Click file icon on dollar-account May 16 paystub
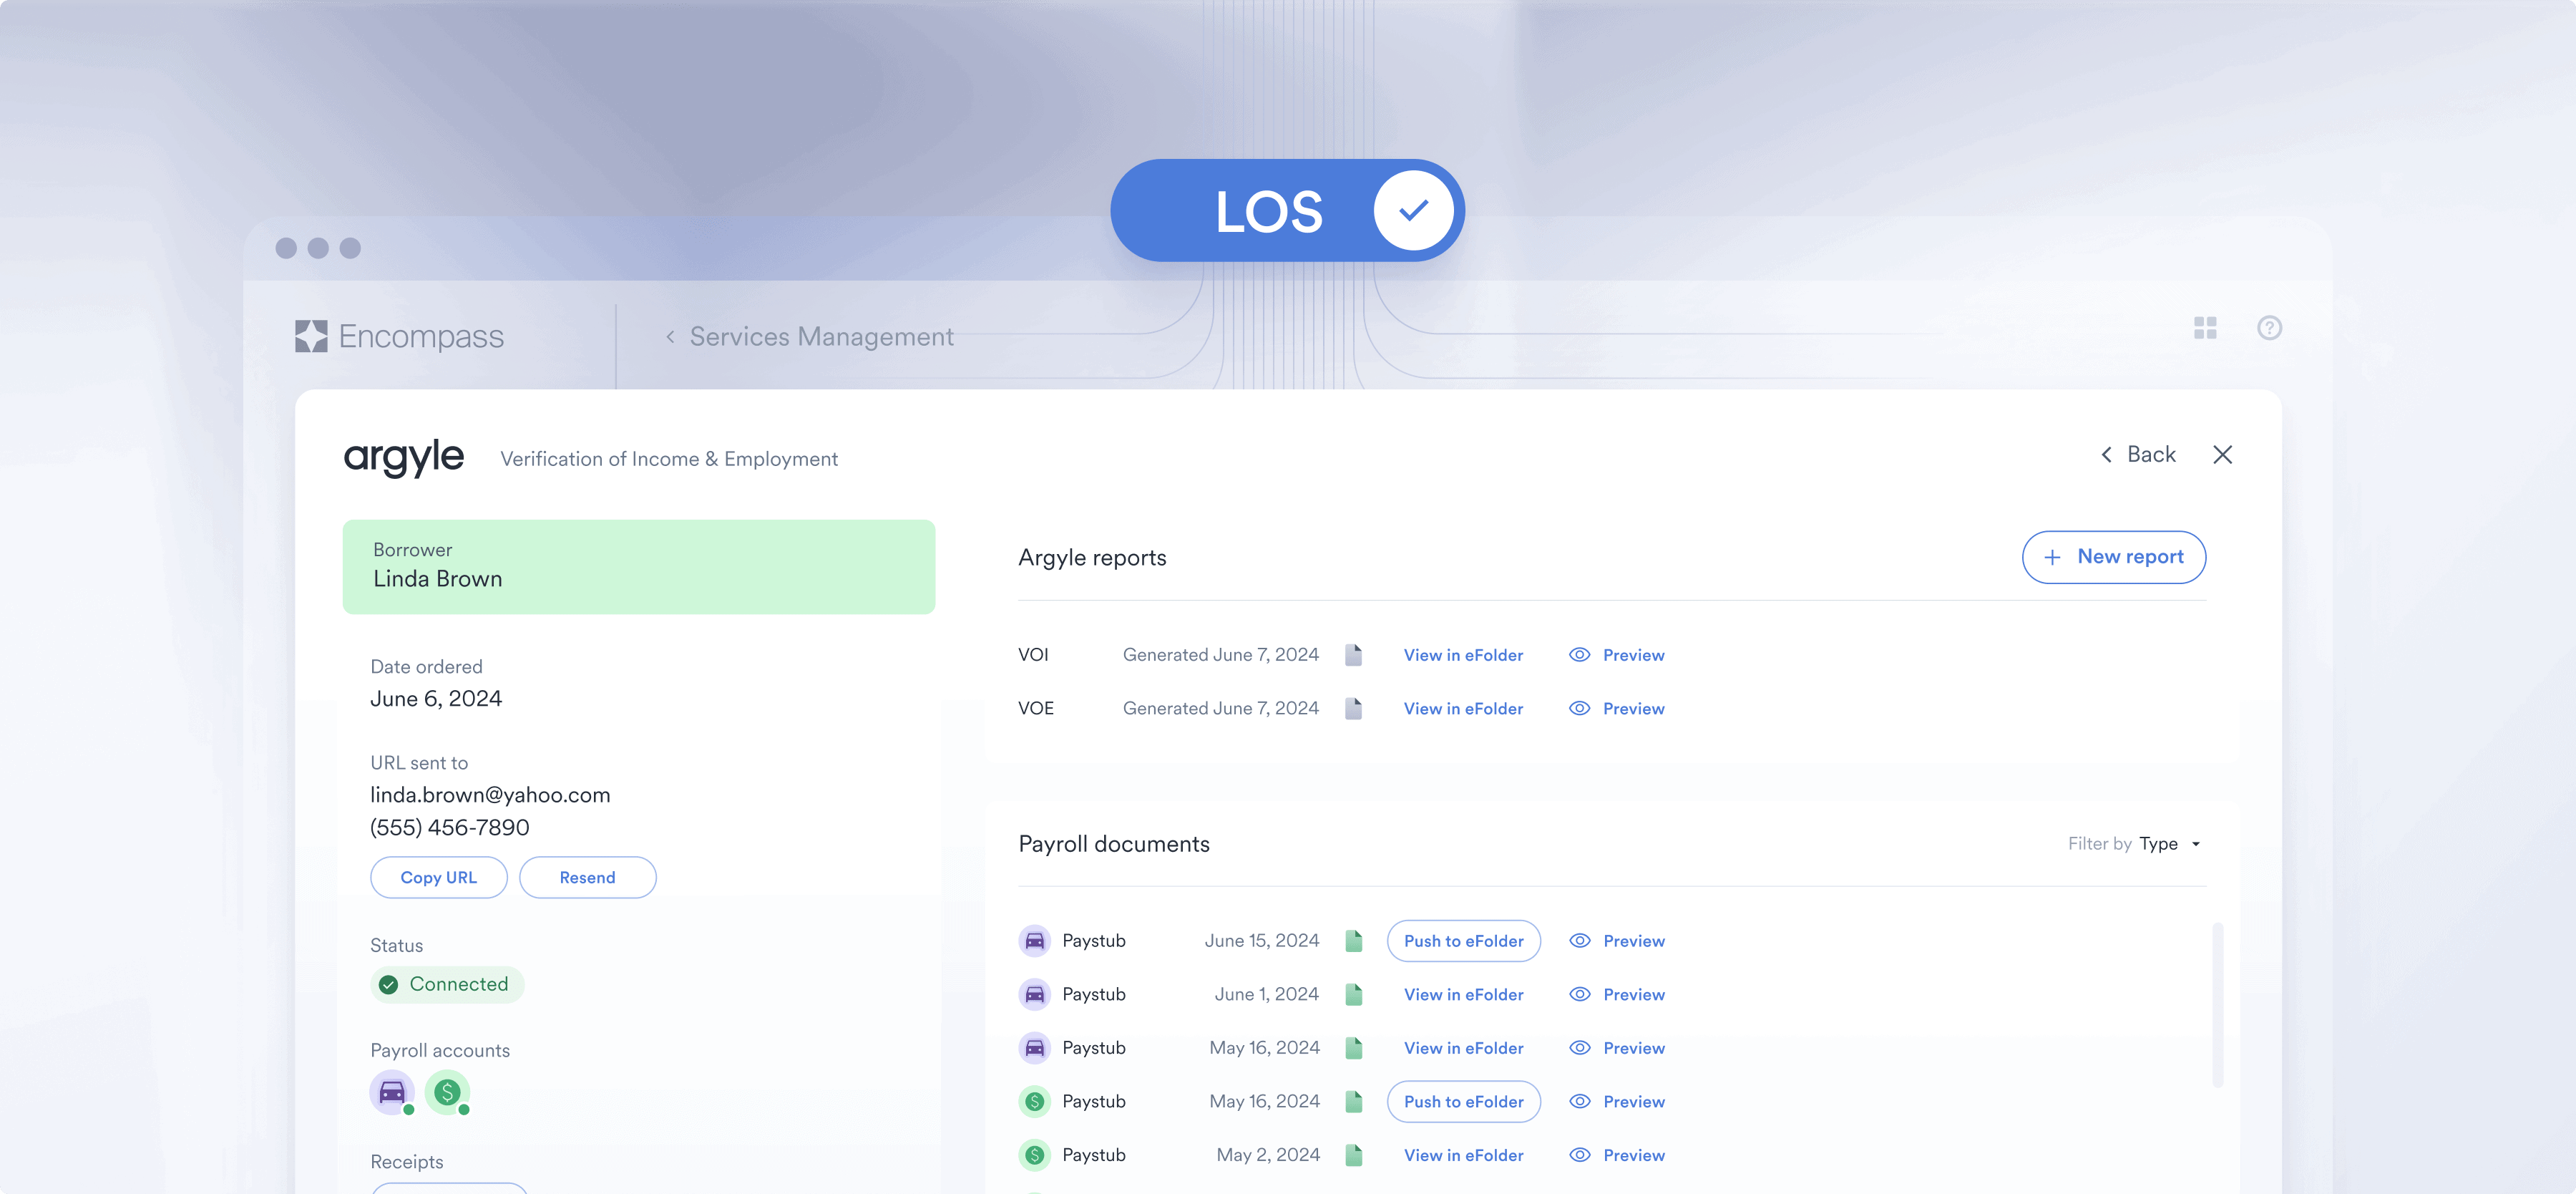The width and height of the screenshot is (2576, 1194). (1354, 1101)
